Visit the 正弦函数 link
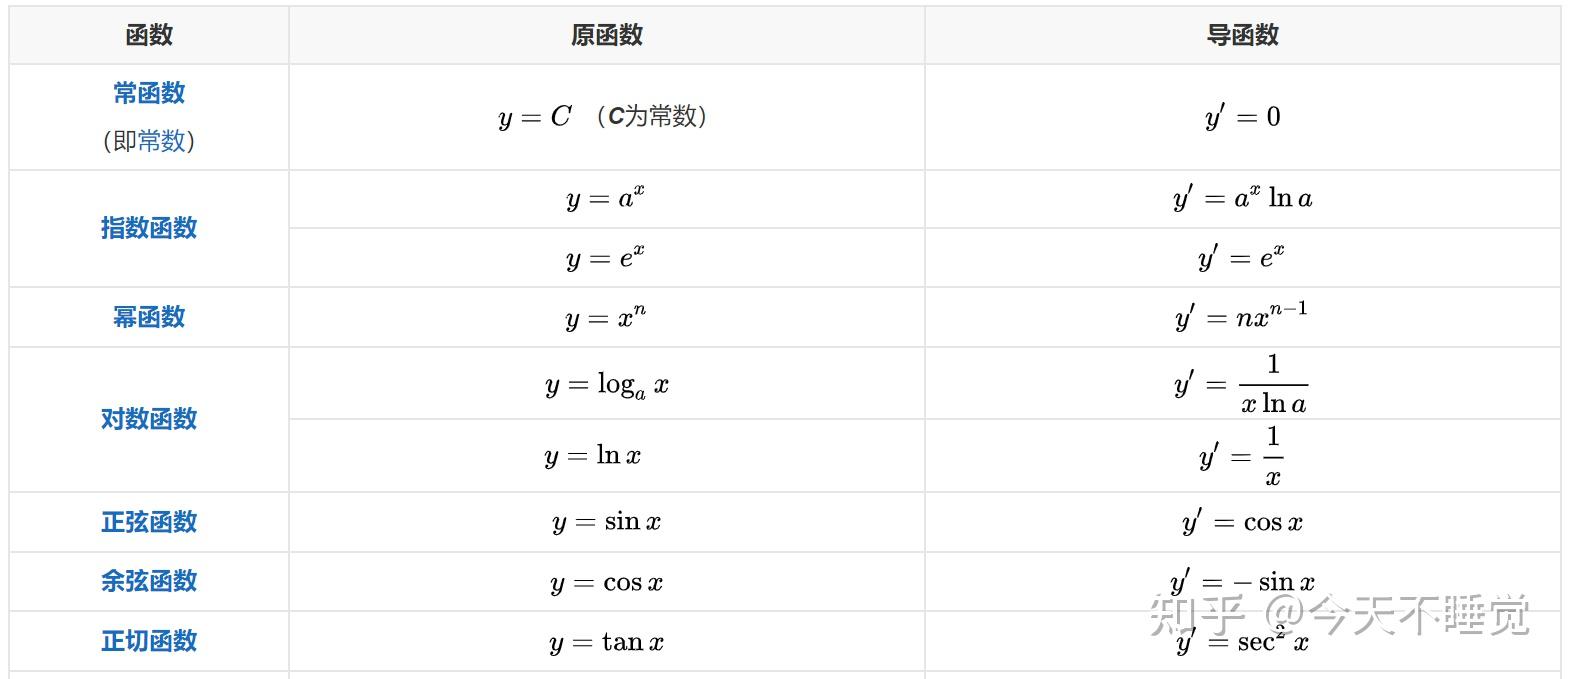The height and width of the screenshot is (679, 1571). (x=149, y=522)
